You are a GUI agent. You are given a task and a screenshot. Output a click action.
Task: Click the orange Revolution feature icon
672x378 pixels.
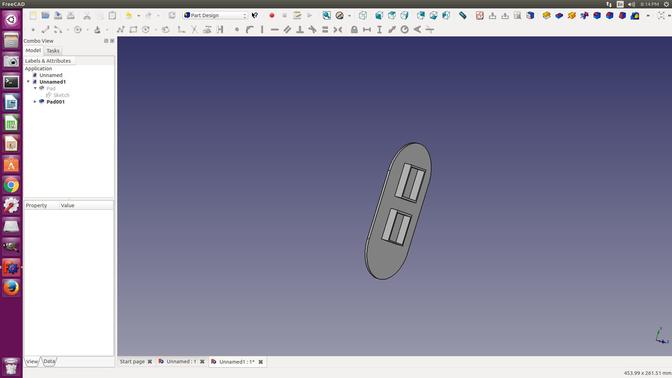tap(572, 15)
